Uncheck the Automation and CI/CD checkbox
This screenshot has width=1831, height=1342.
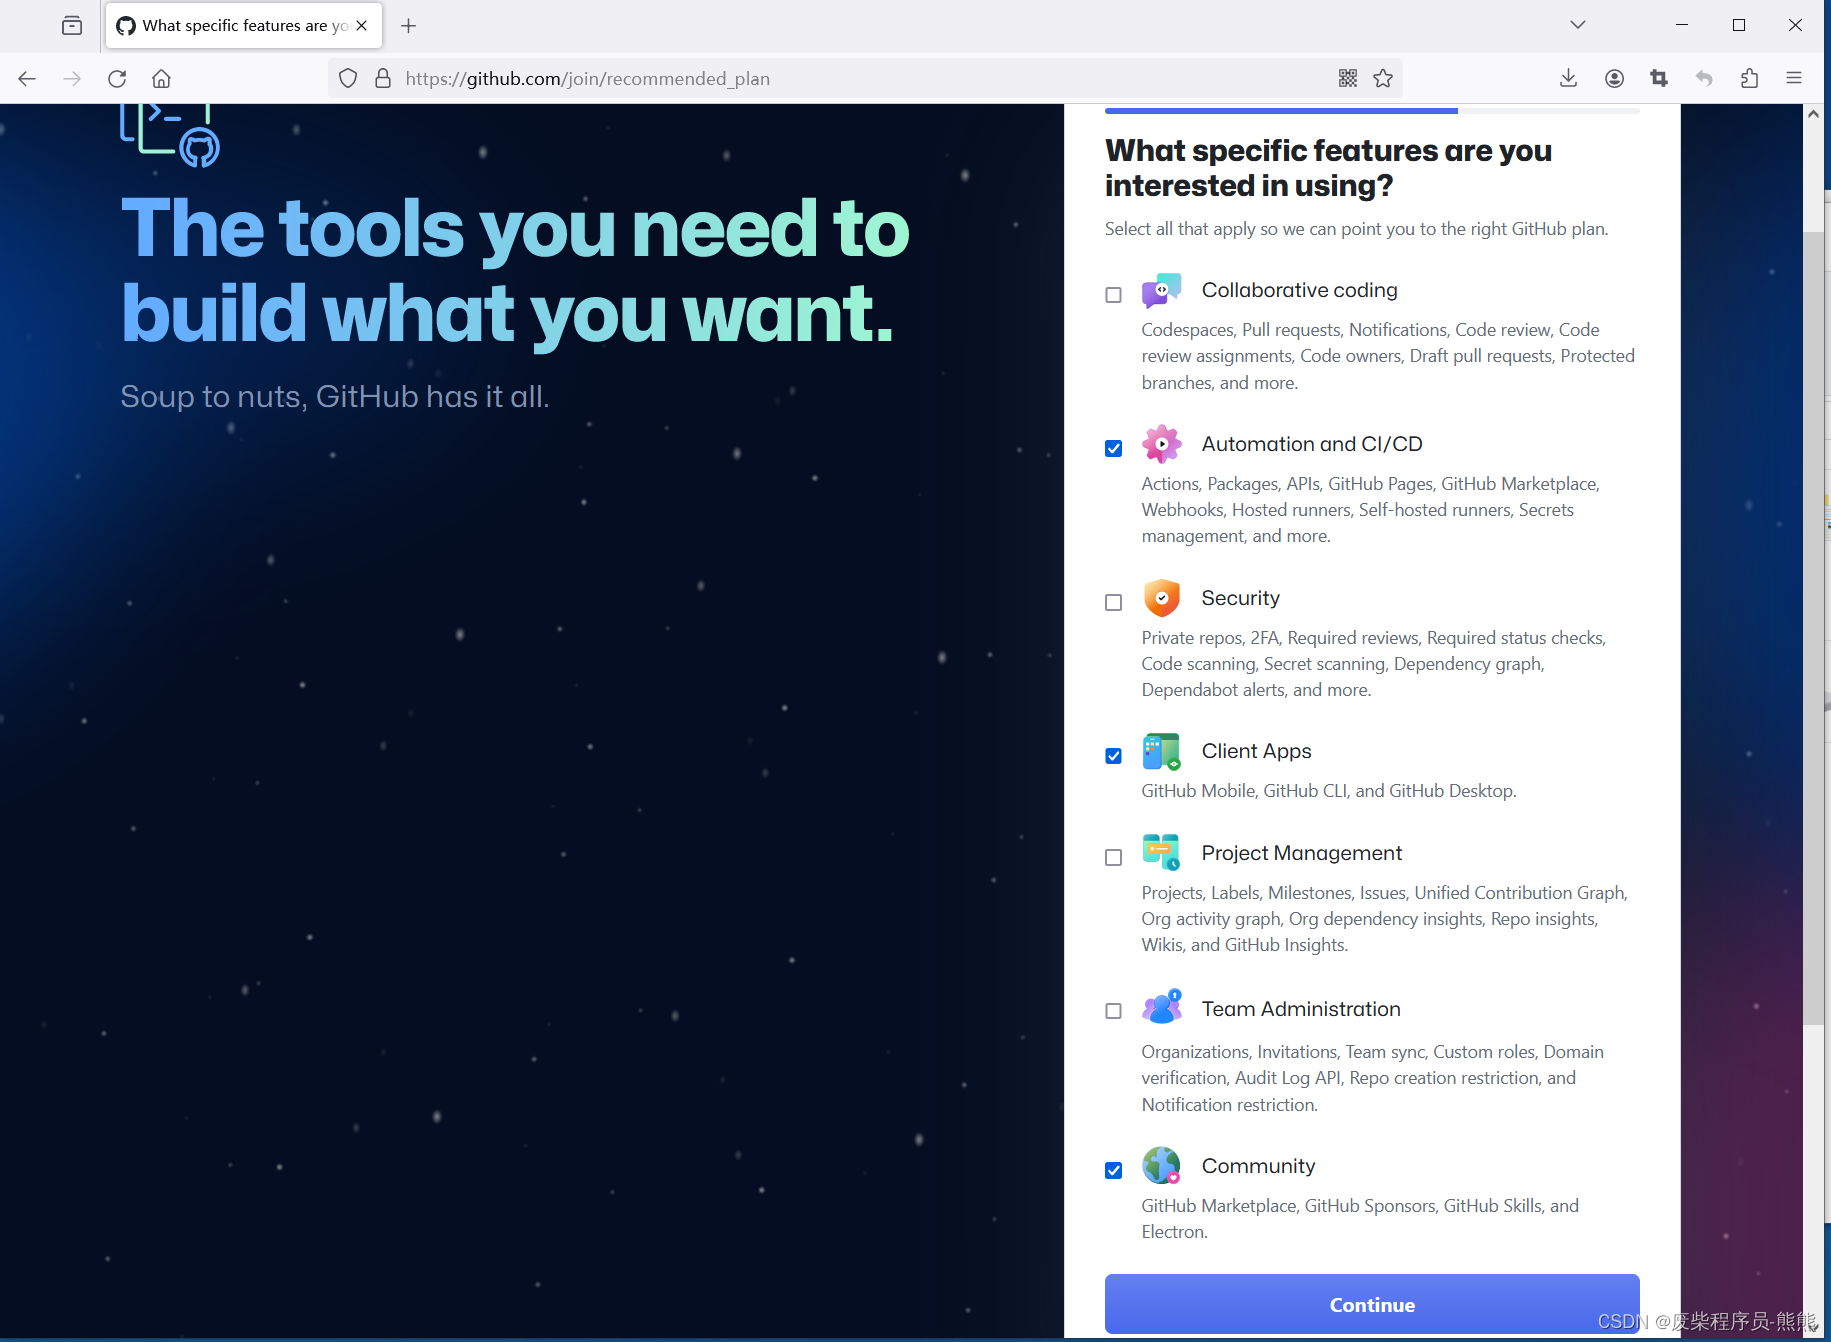point(1113,449)
